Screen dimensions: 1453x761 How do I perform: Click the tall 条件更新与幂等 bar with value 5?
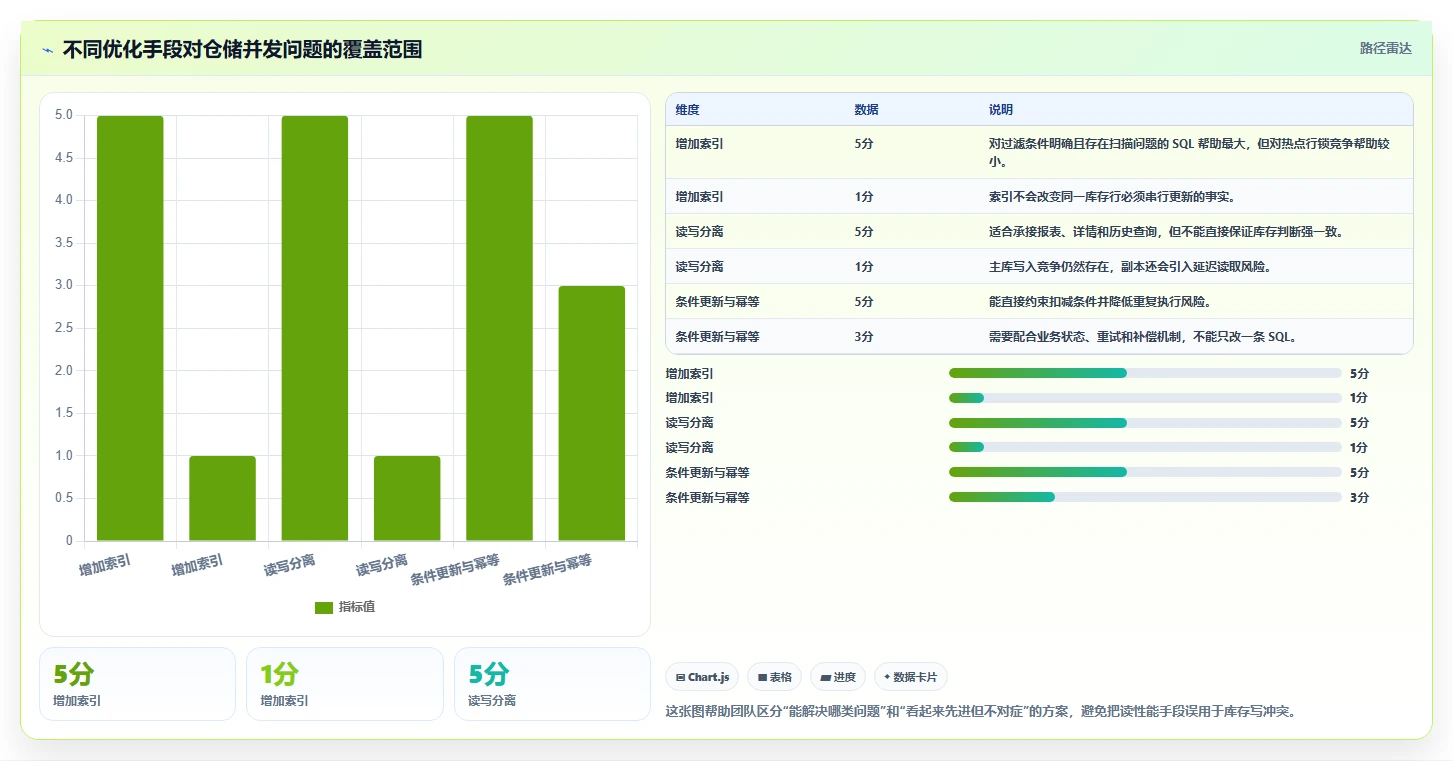click(x=499, y=328)
